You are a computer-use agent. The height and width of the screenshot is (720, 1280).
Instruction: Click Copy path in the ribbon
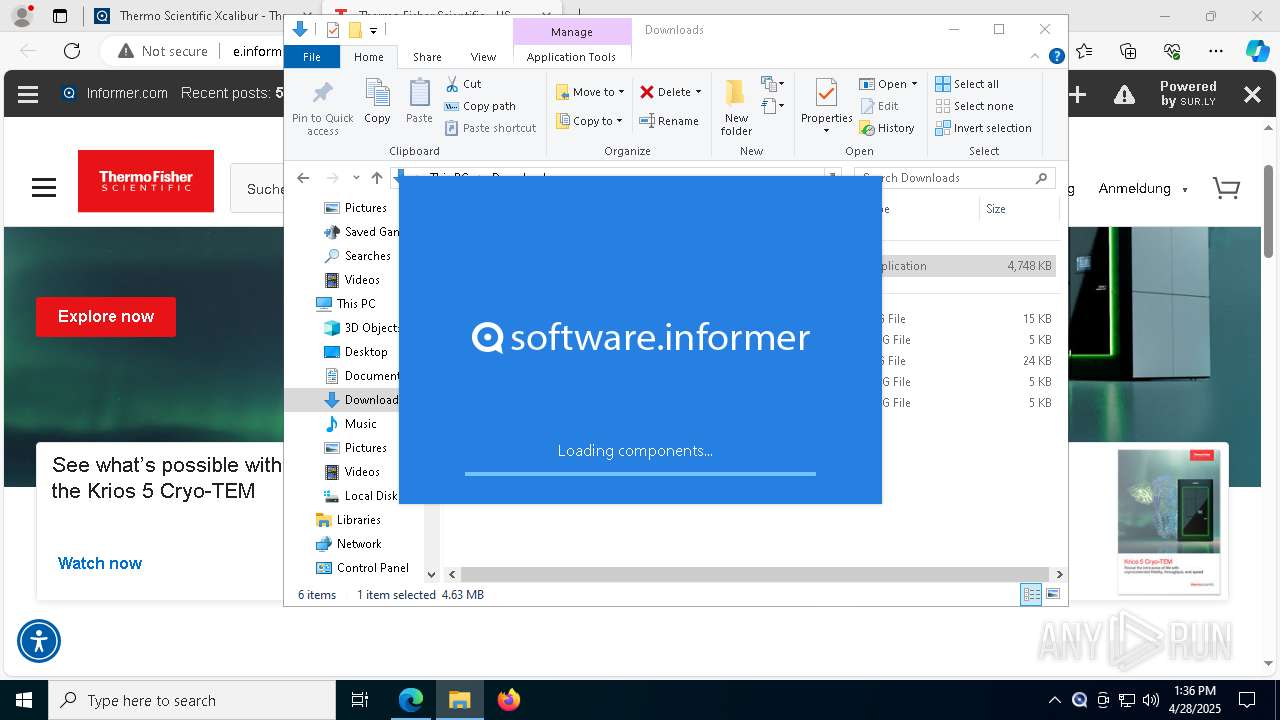480,106
